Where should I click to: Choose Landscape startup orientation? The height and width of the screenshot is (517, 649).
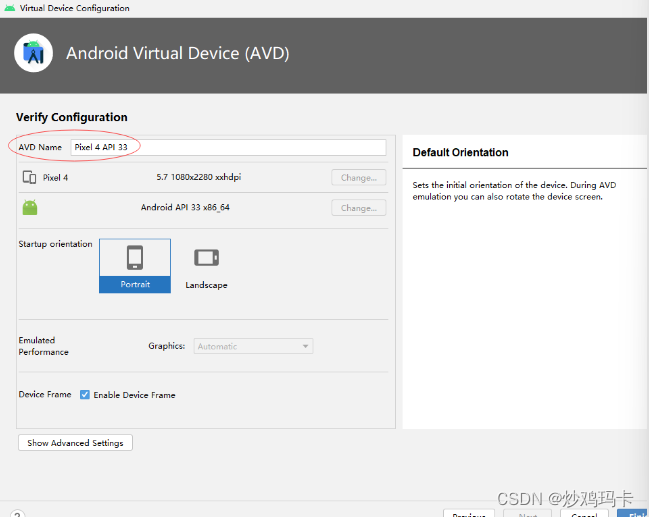pos(207,268)
